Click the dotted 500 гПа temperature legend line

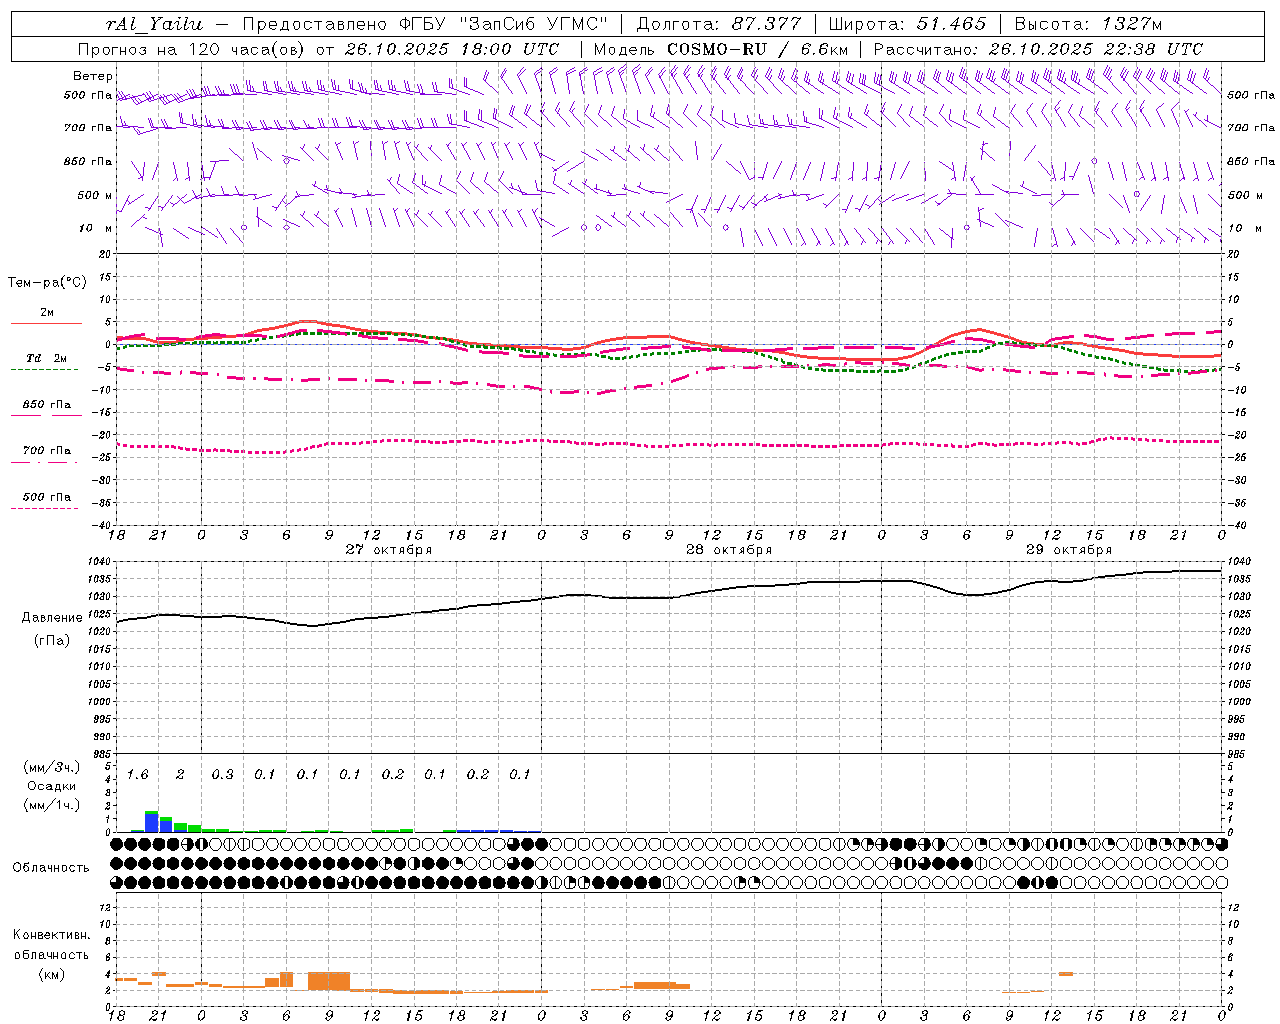coord(45,508)
